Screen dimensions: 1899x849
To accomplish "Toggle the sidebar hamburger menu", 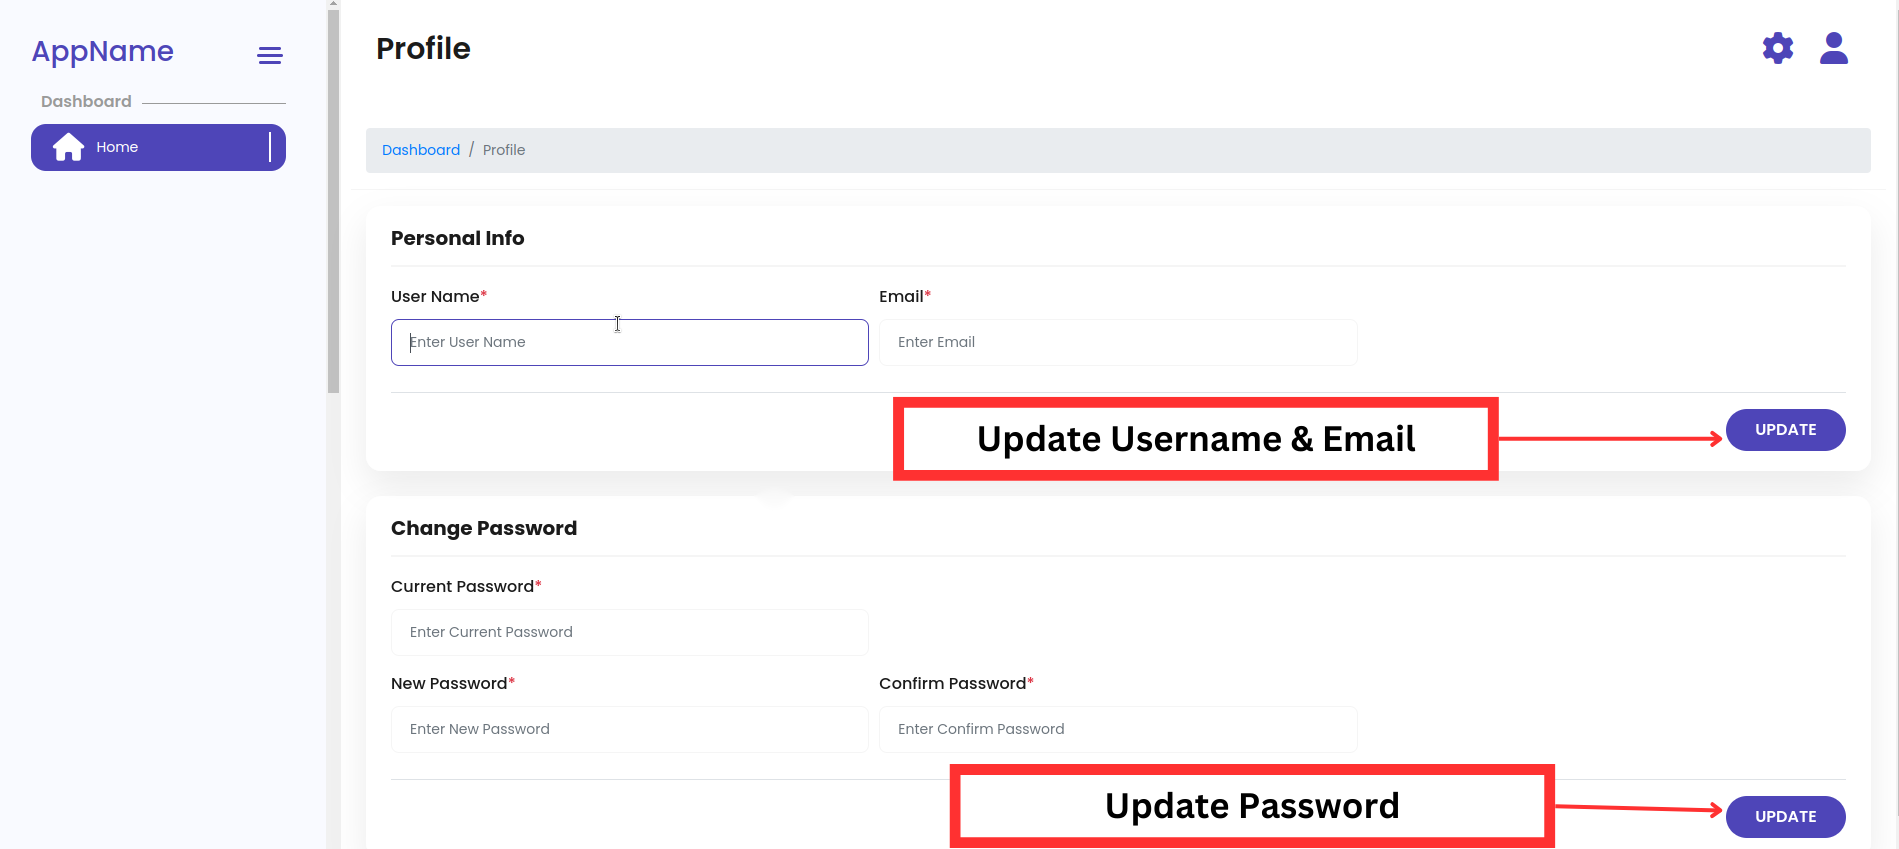I will point(270,55).
